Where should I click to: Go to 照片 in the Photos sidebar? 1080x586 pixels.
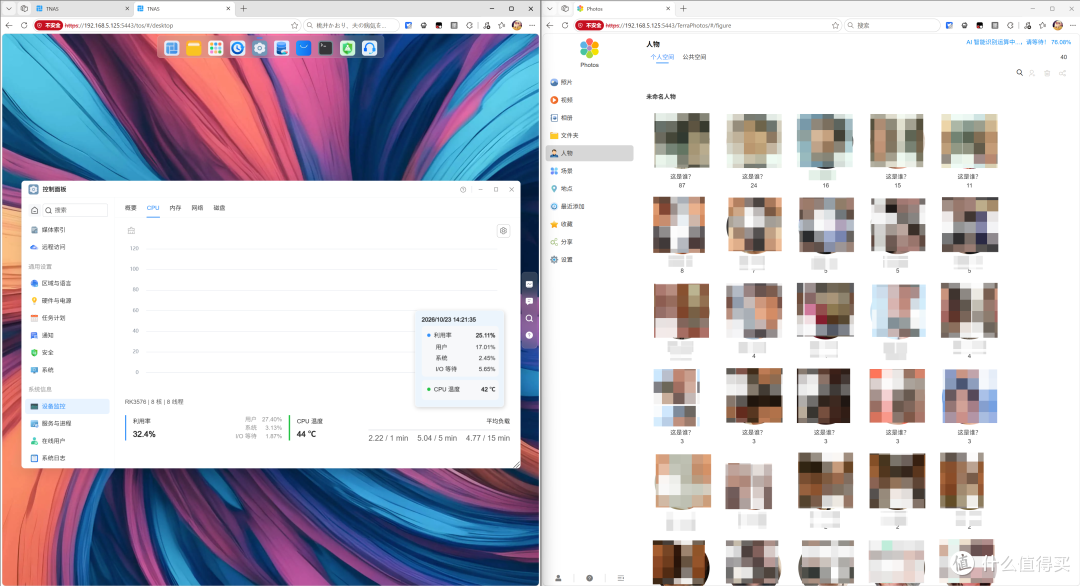tap(590, 82)
